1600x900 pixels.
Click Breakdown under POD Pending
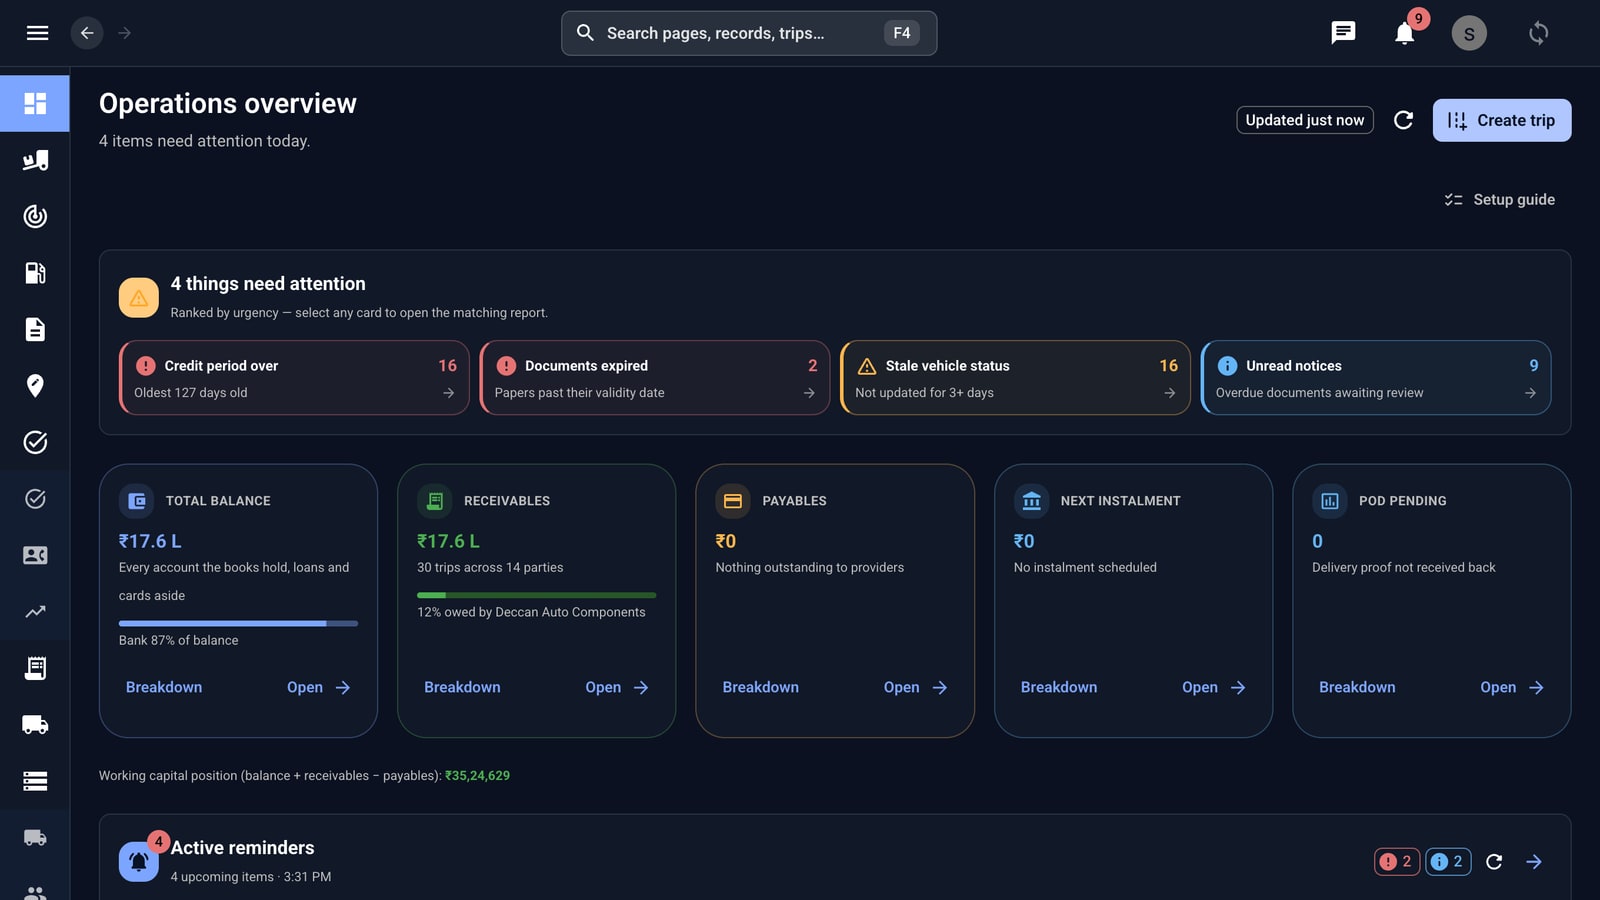1357,687
